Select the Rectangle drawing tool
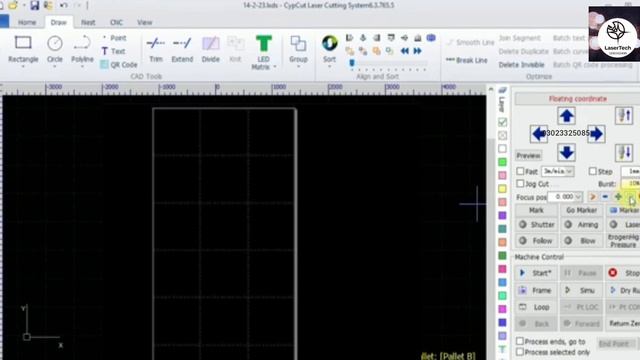Screen dimensions: 640x360 (x=23, y=49)
